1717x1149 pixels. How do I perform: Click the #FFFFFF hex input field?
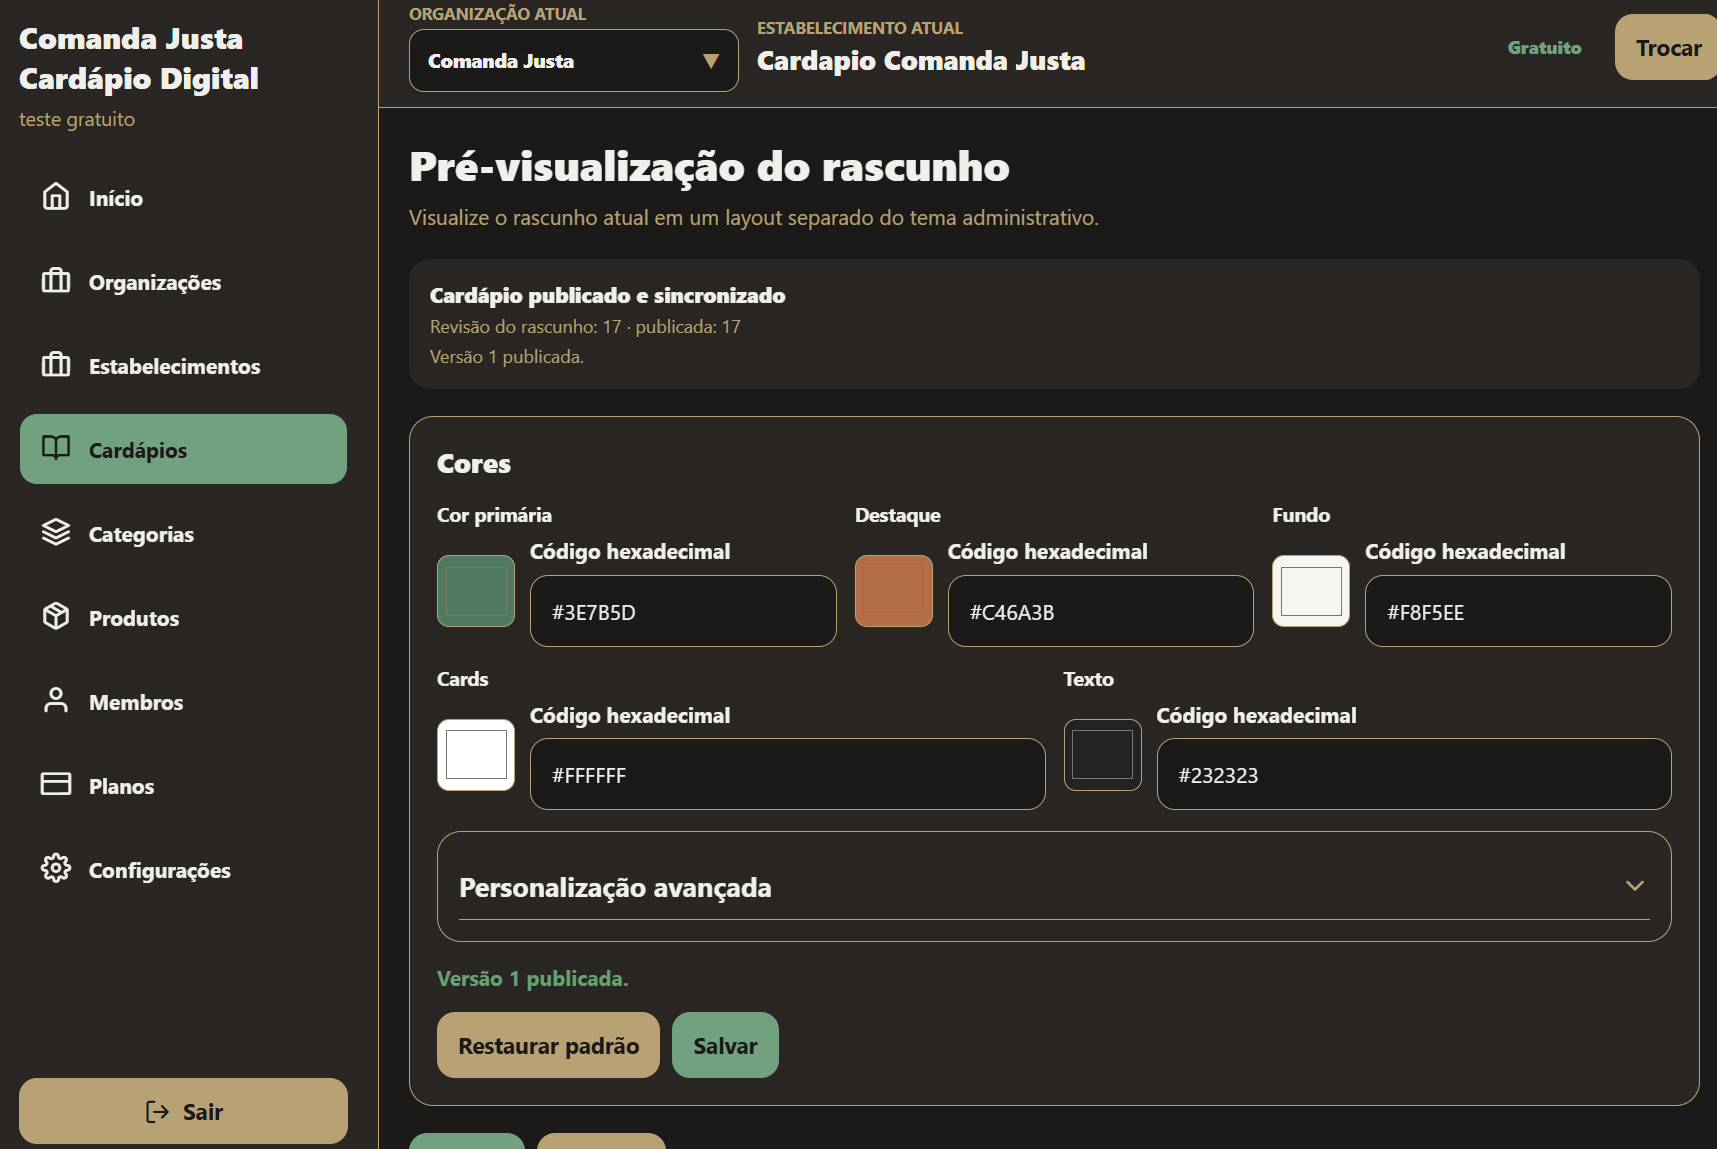click(x=788, y=774)
